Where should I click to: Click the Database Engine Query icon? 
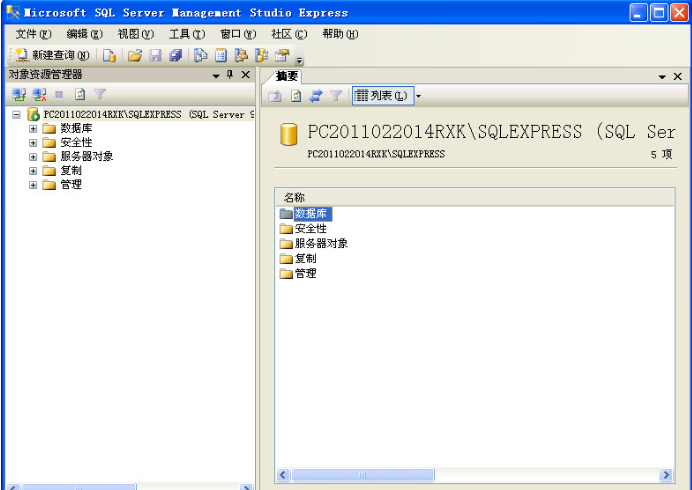click(x=109, y=55)
